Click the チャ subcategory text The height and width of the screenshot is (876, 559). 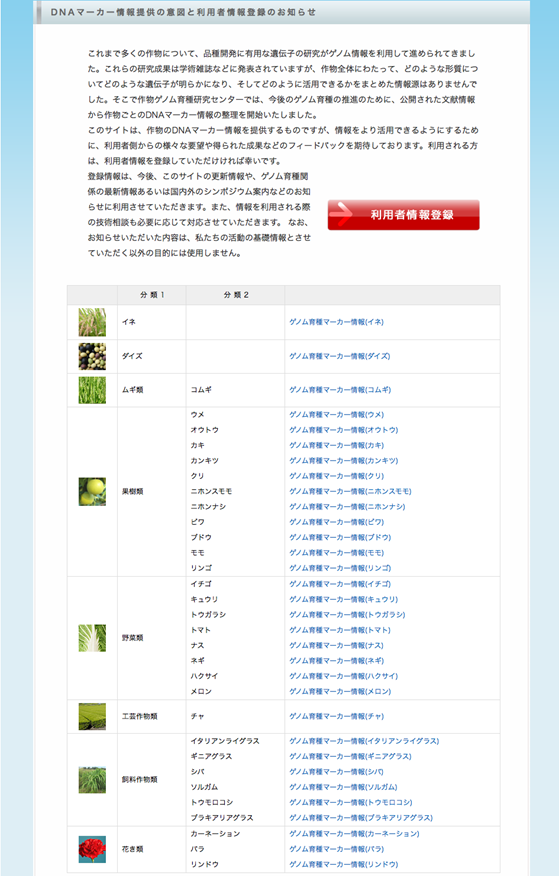(198, 716)
